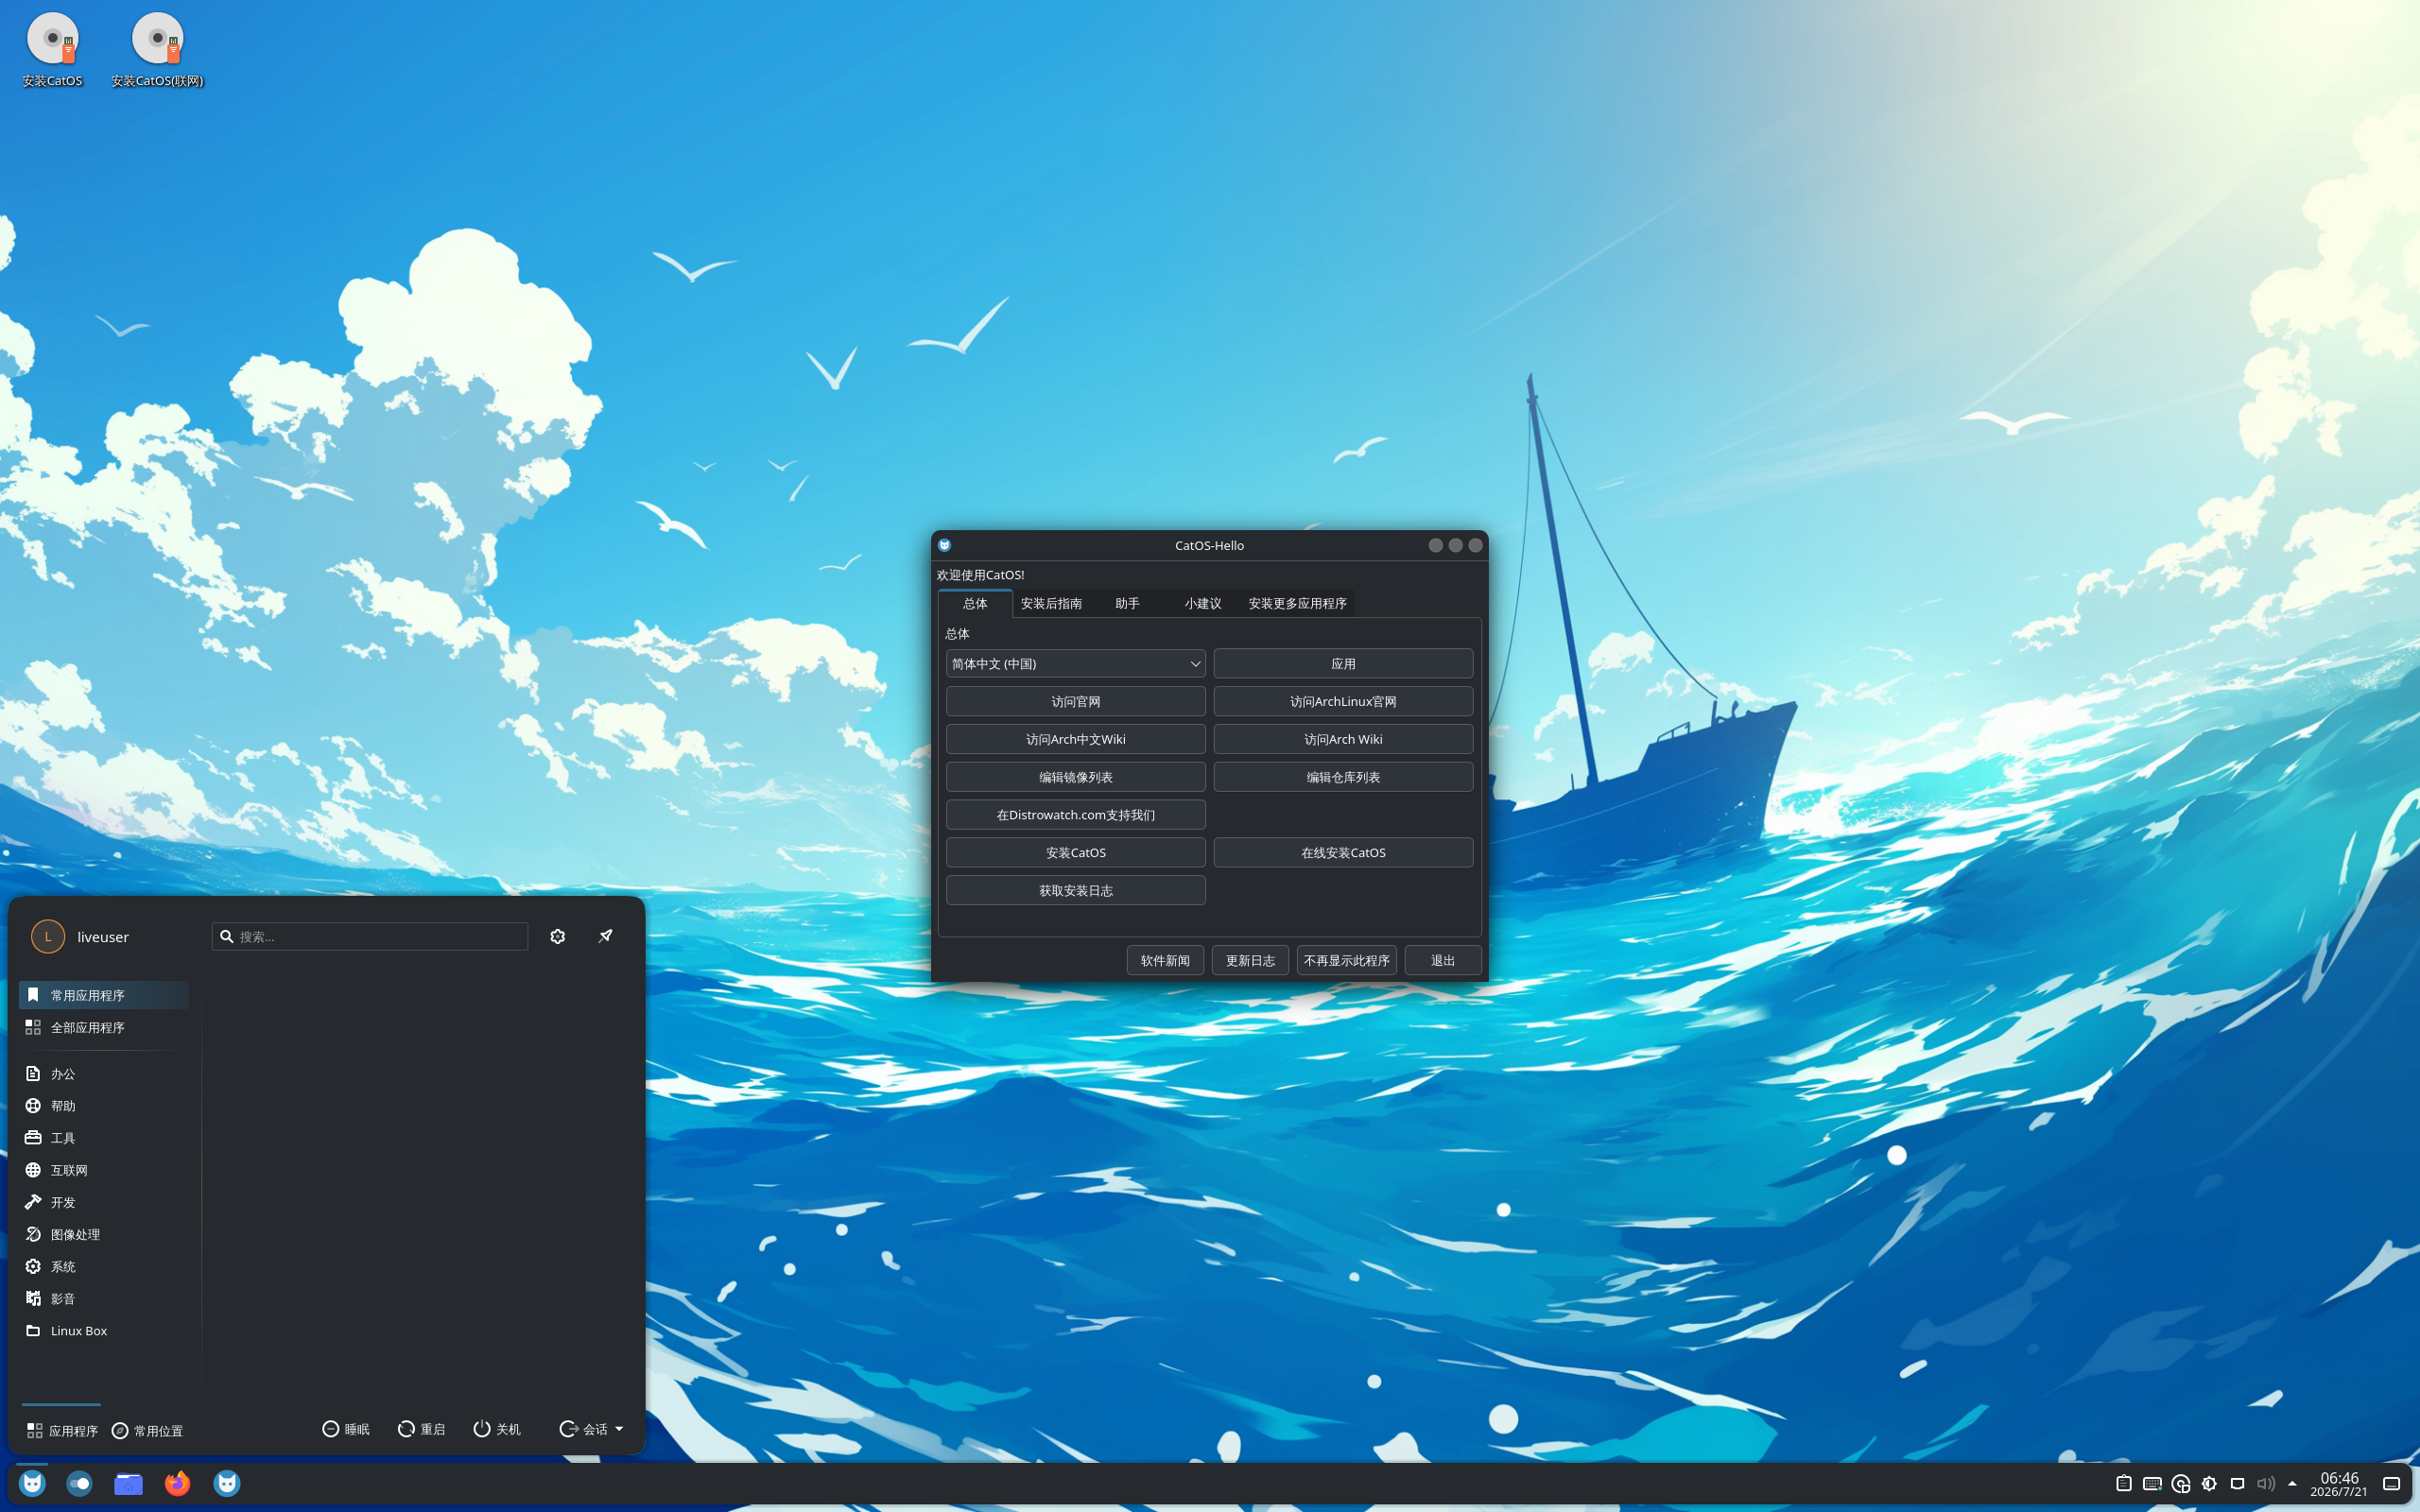2420x1512 pixels.
Task: Click the gear configure icon in the launcher
Action: [558, 936]
